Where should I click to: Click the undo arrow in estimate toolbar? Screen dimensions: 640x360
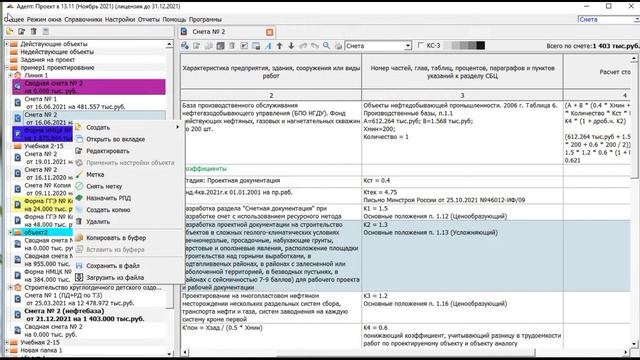click(x=303, y=46)
